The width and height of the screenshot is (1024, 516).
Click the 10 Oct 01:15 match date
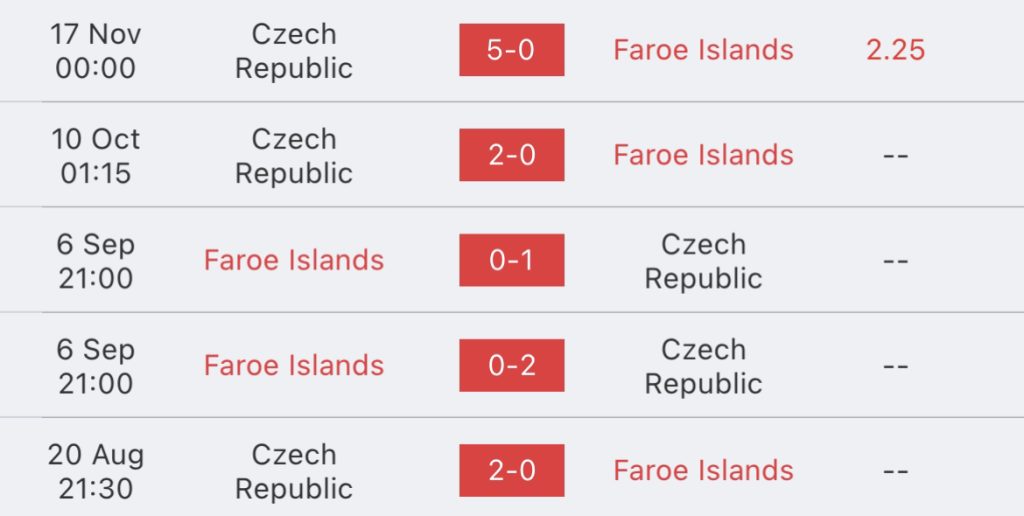click(95, 156)
